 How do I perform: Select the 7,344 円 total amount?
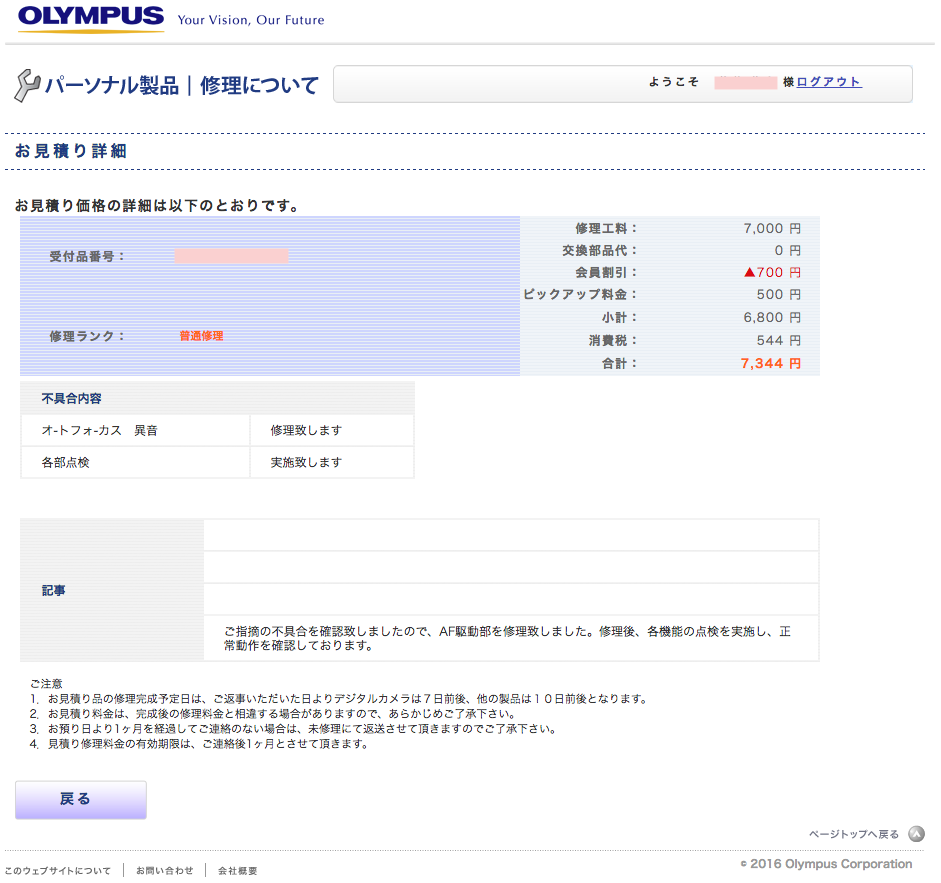(x=771, y=363)
